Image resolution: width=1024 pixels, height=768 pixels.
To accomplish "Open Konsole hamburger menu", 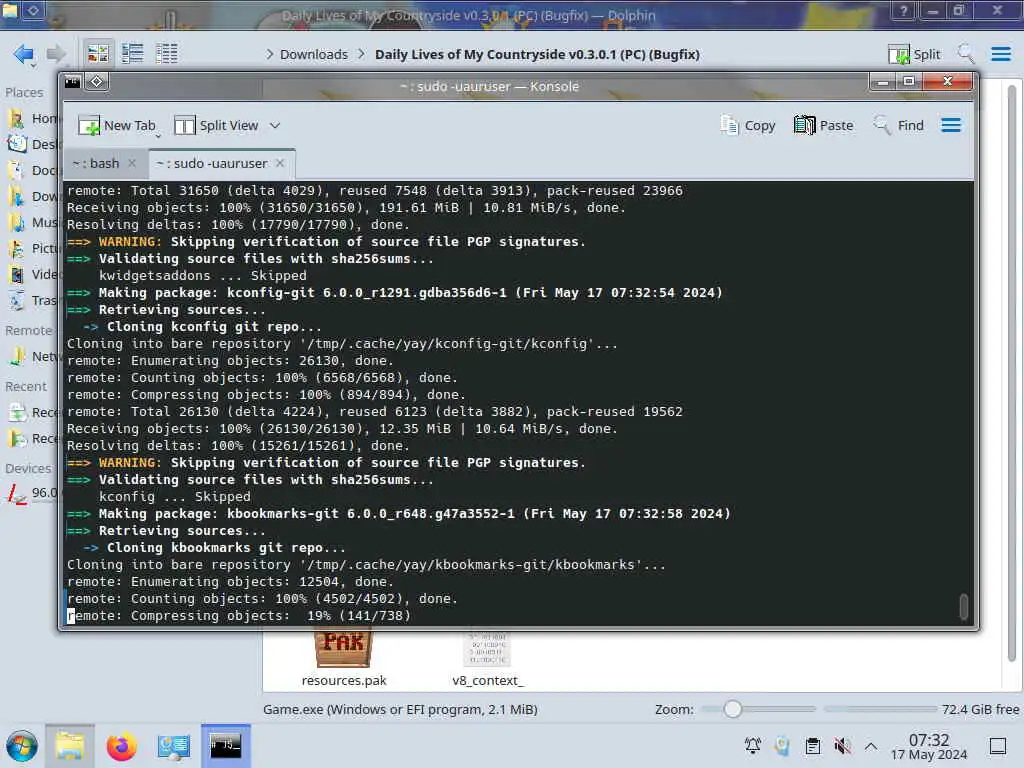I will [951, 125].
